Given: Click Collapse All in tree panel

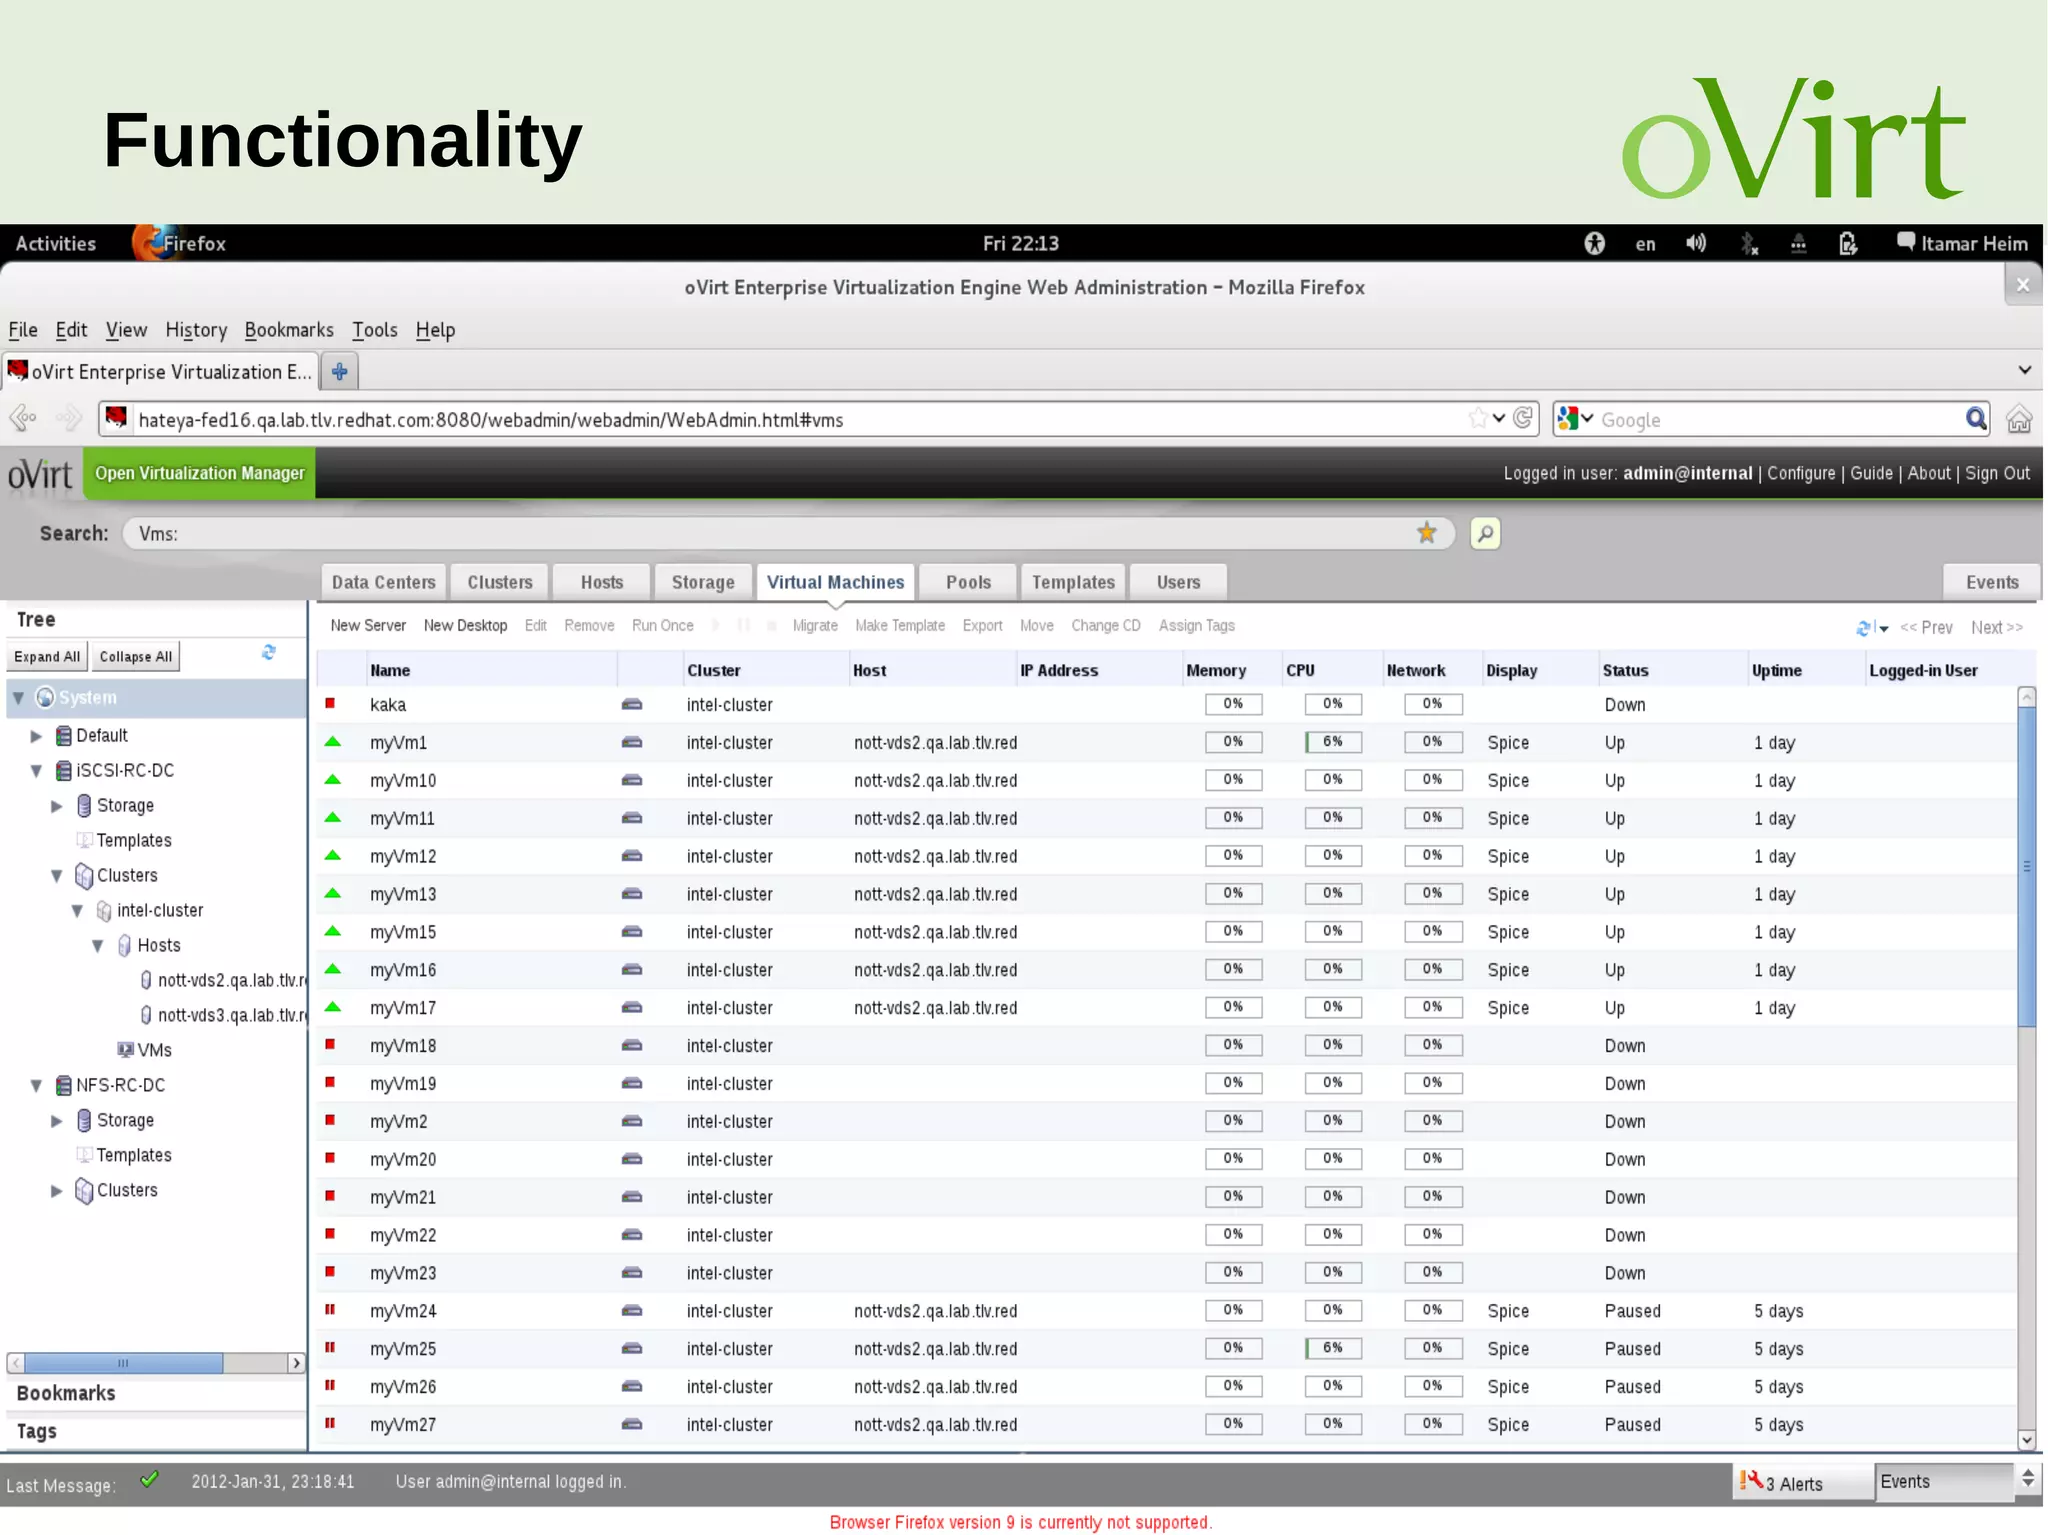Looking at the screenshot, I should [136, 657].
